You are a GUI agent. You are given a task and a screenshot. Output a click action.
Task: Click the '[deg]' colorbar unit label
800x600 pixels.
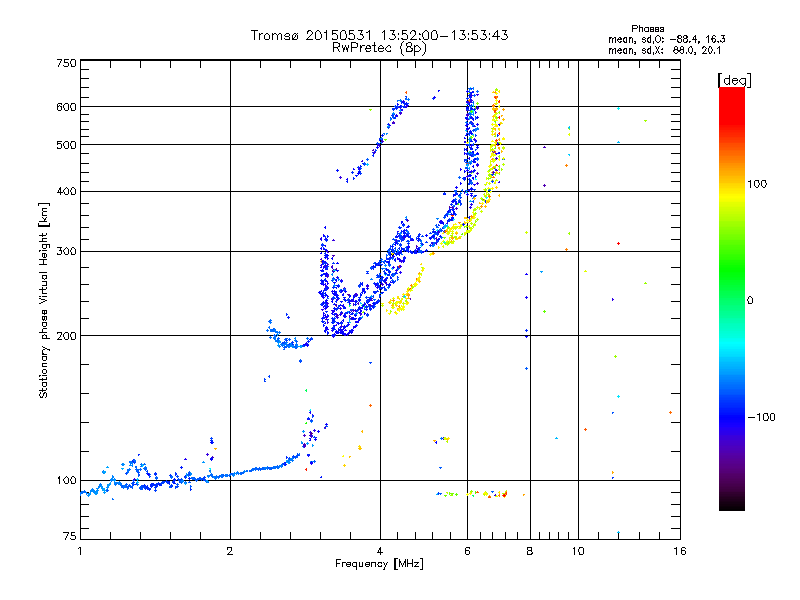coord(734,80)
